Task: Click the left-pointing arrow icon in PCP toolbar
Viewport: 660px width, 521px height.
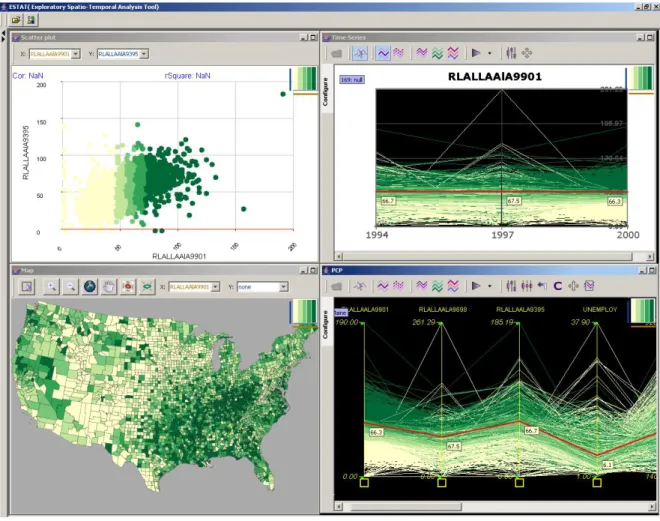Action: pyautogui.click(x=542, y=286)
